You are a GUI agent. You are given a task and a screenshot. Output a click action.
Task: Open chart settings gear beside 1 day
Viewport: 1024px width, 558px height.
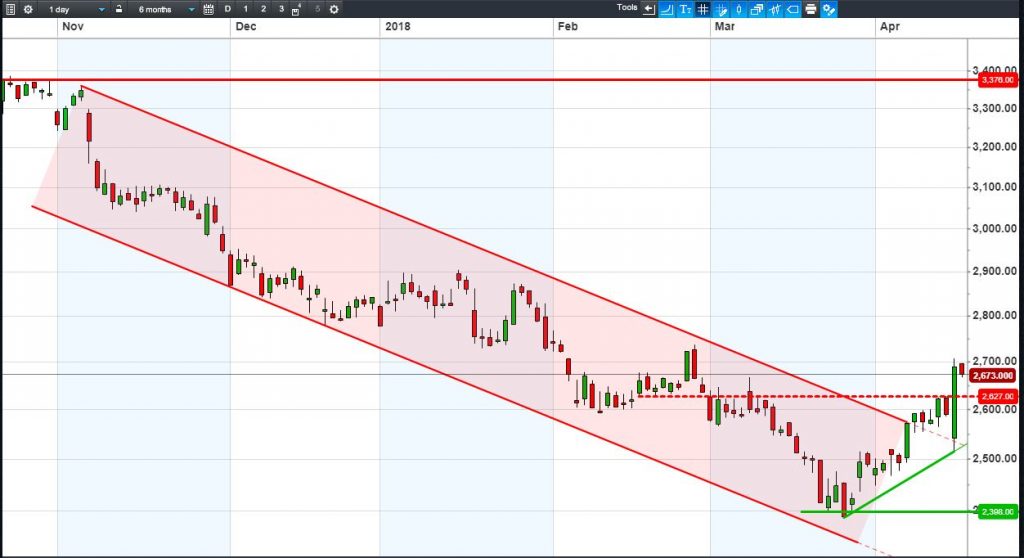[28, 9]
